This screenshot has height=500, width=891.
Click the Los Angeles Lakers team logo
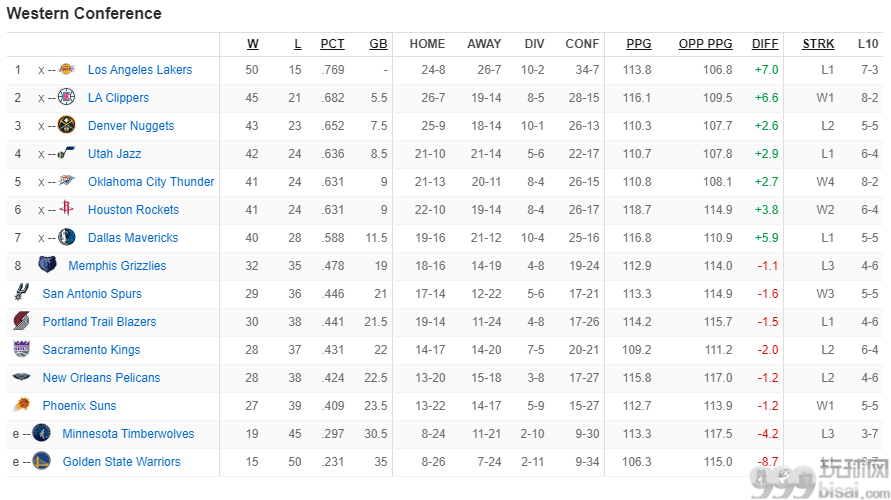66,69
